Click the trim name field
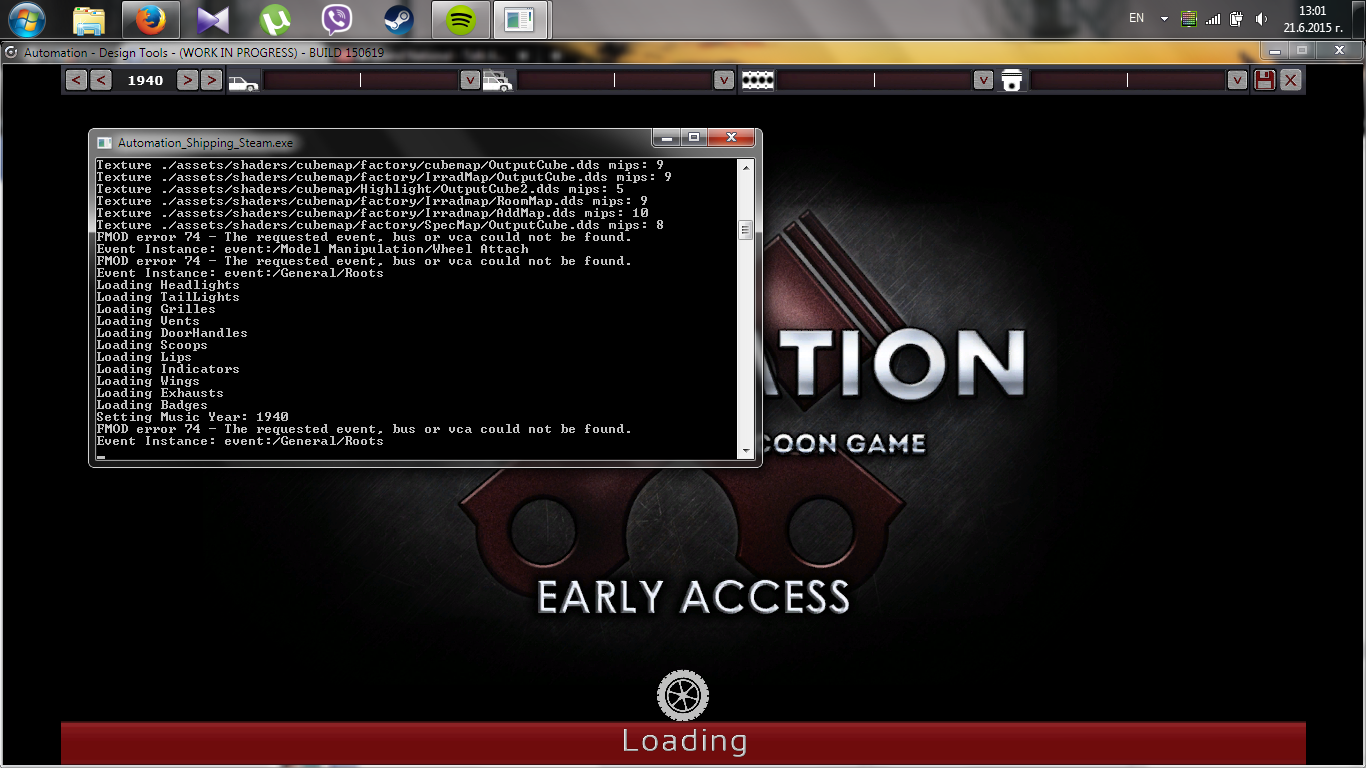1366x768 pixels. coord(615,80)
